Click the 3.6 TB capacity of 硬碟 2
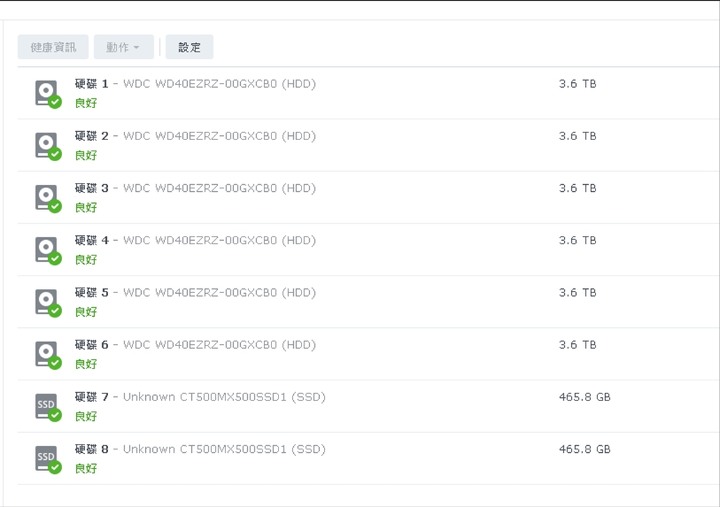 577,136
